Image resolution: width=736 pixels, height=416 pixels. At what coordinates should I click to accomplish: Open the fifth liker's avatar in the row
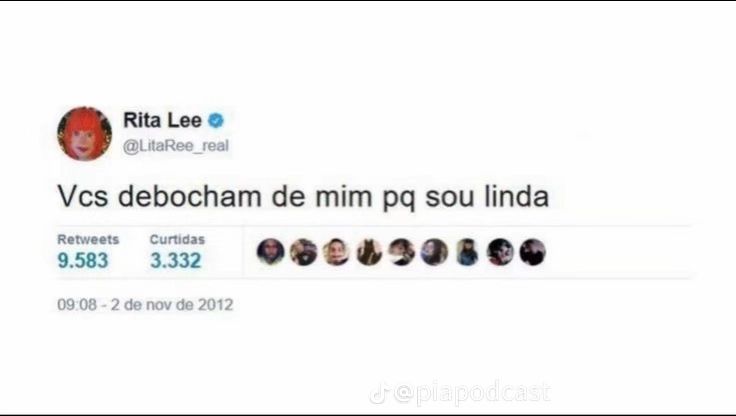point(402,252)
